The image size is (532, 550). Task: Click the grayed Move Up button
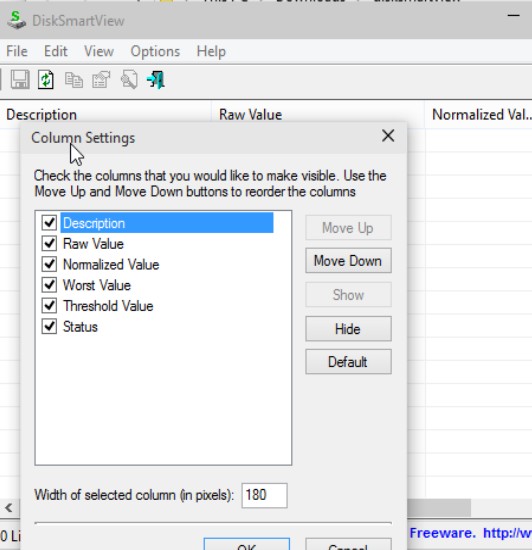click(x=348, y=228)
